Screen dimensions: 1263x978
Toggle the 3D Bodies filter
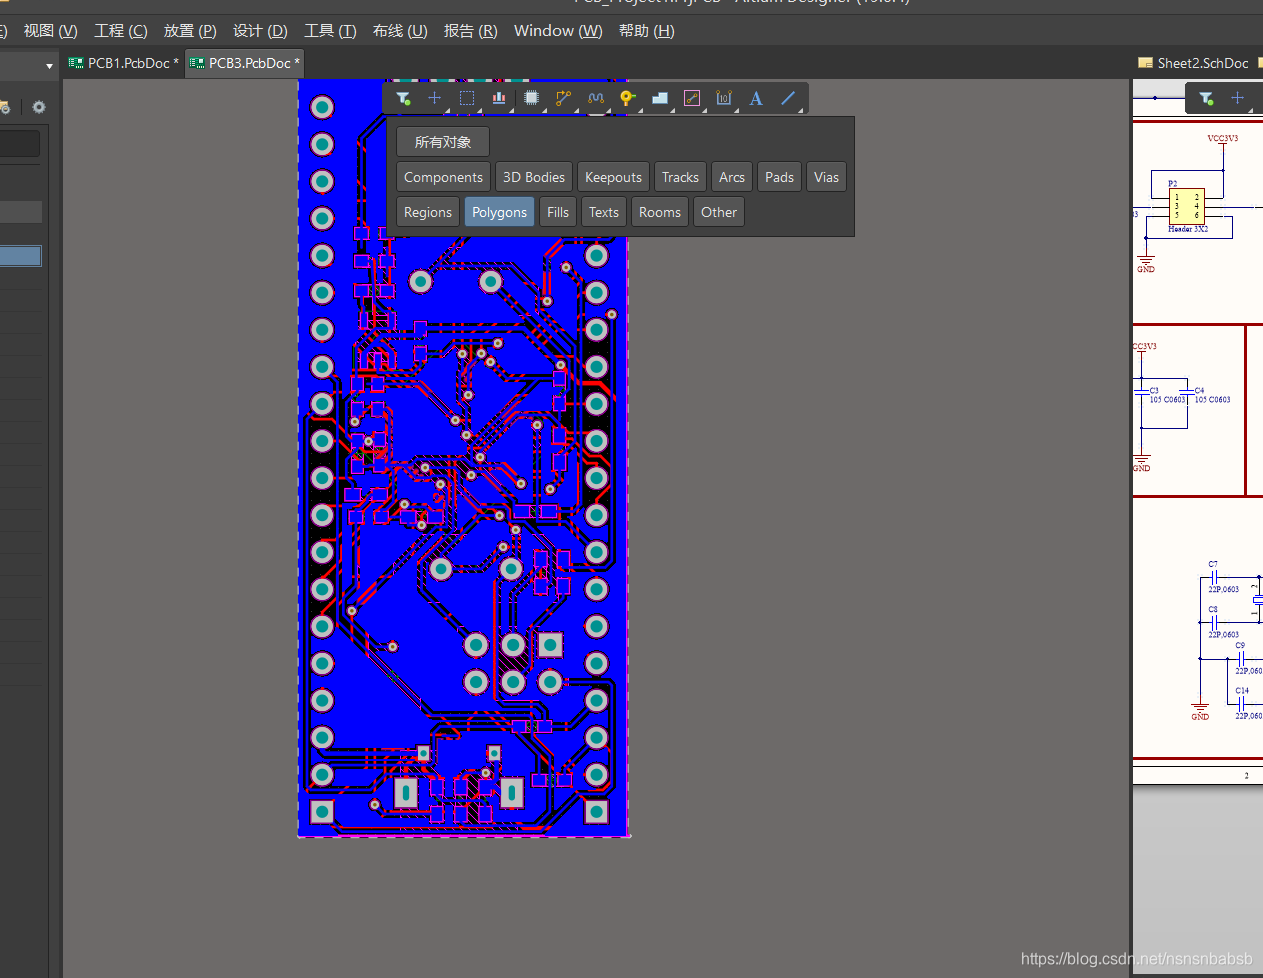click(534, 177)
